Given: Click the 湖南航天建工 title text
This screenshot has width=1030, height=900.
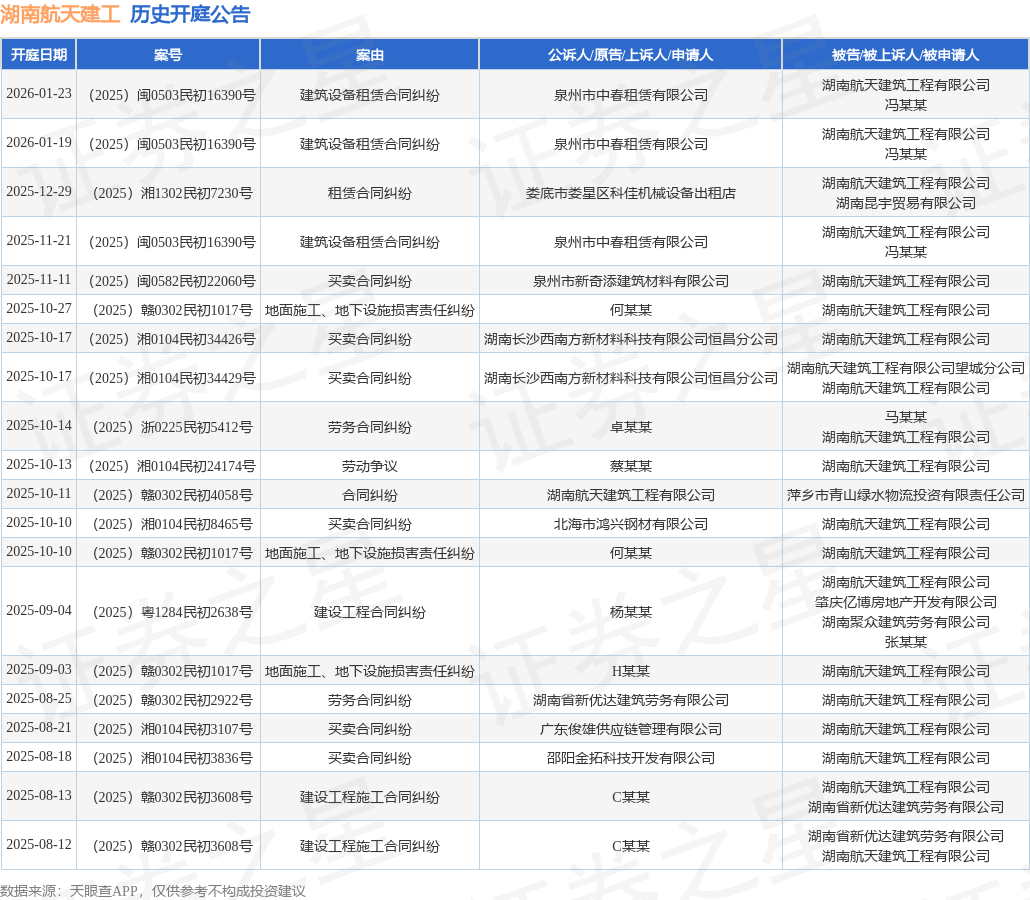Looking at the screenshot, I should (x=60, y=14).
